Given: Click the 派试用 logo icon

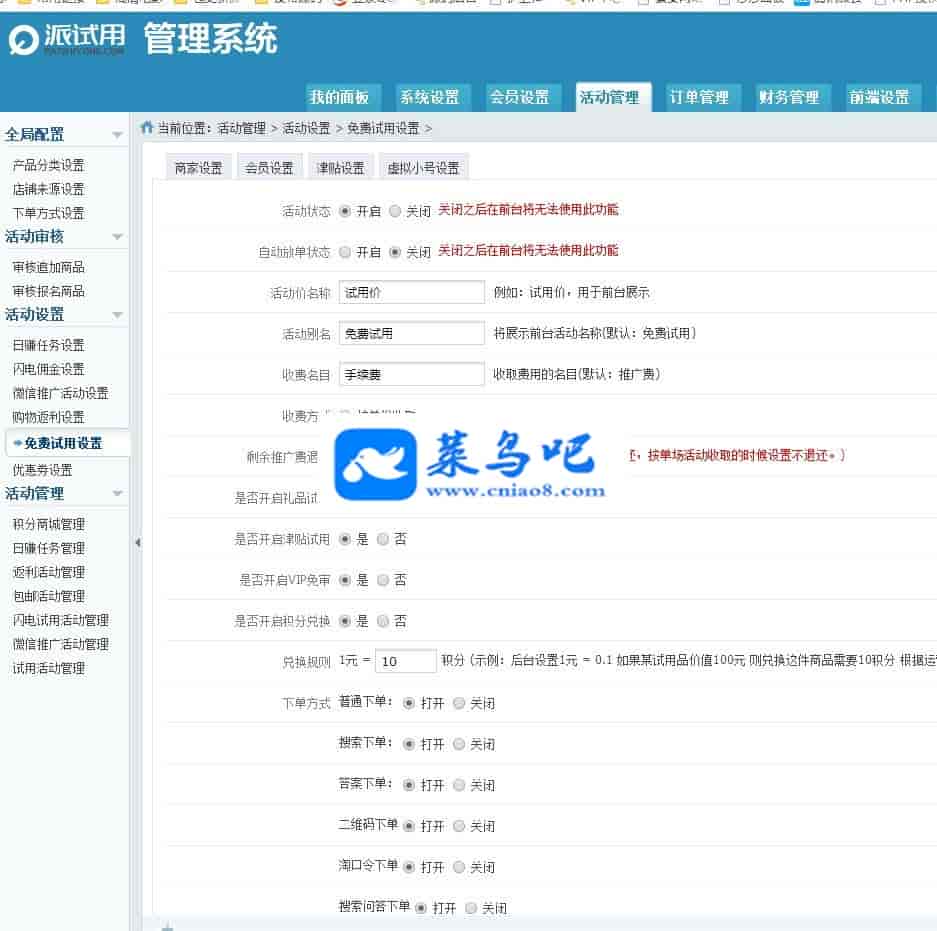Looking at the screenshot, I should tap(22, 40).
